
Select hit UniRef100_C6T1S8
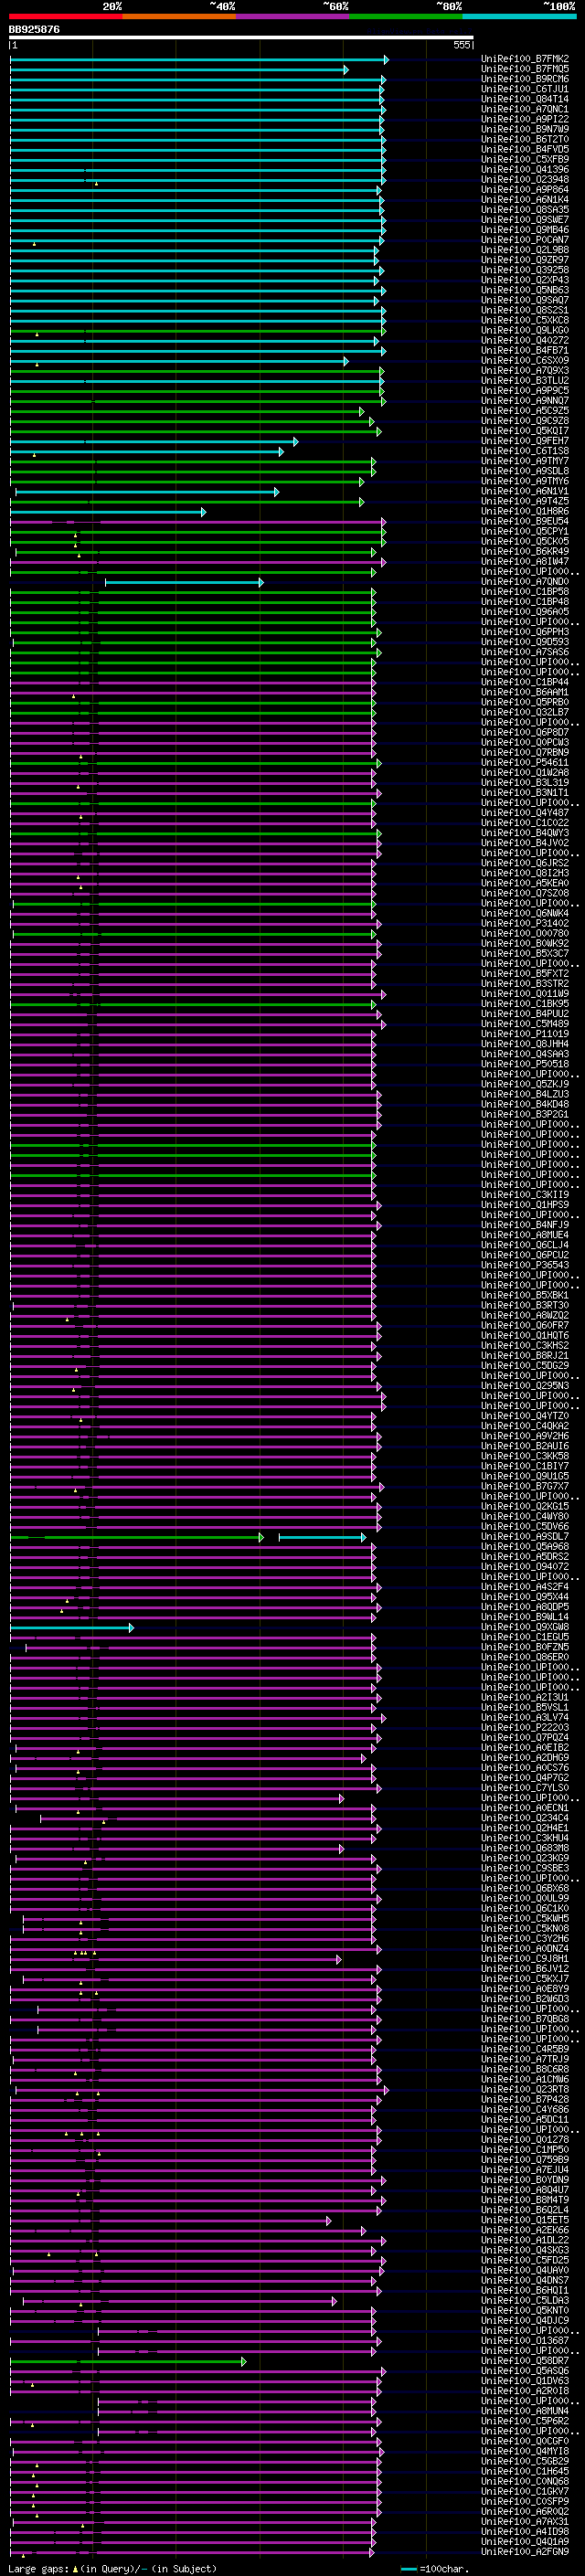[x=525, y=451]
